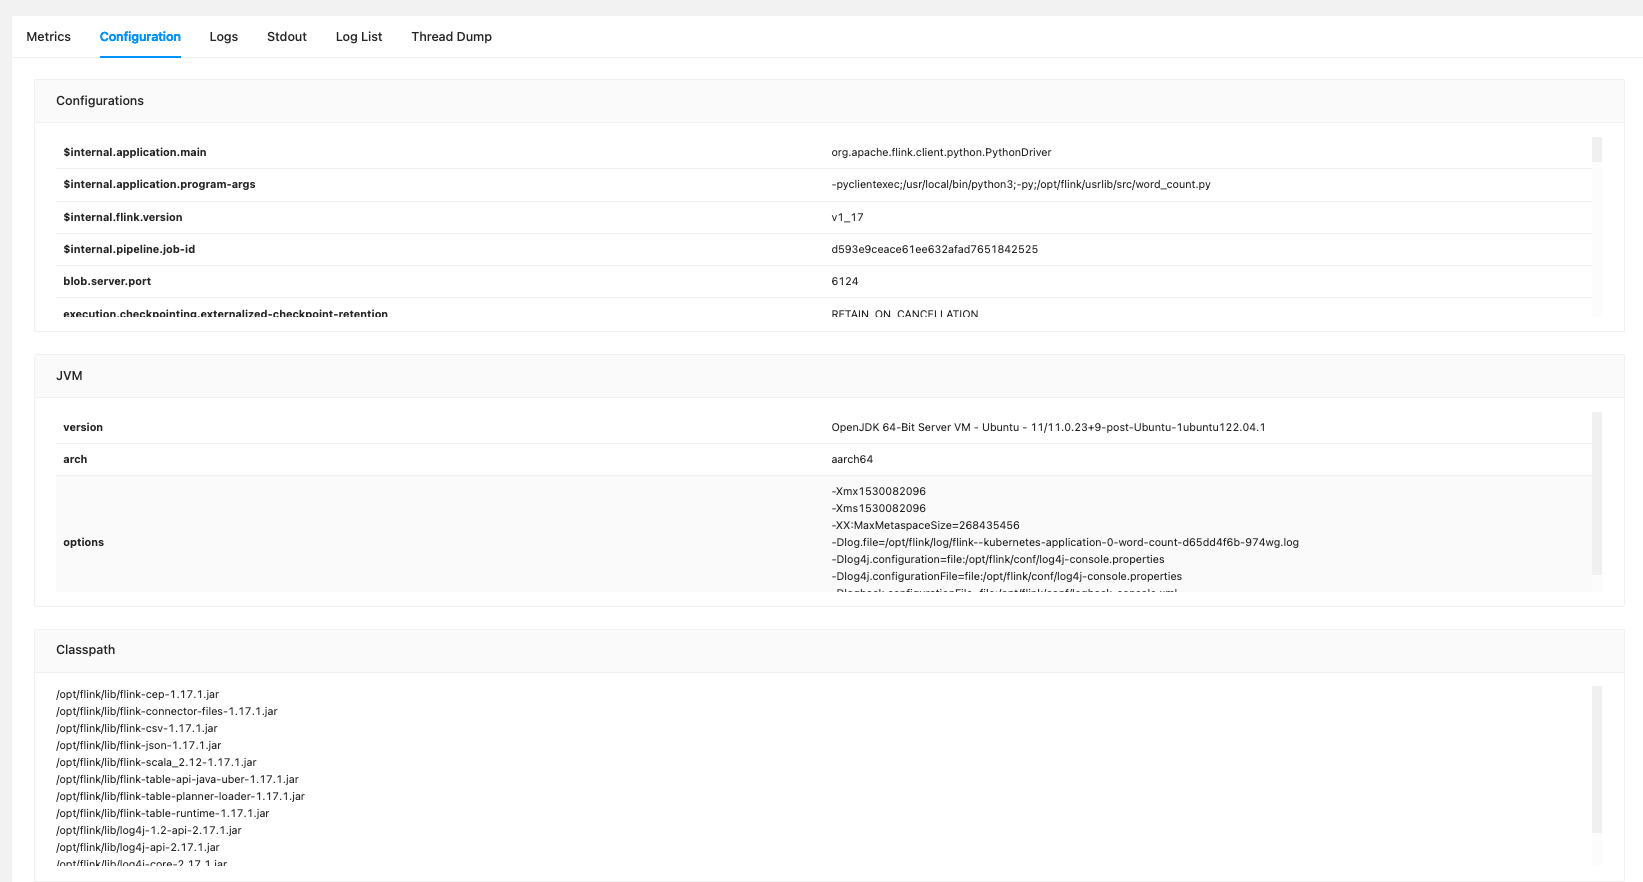This screenshot has height=882, width=1643.
Task: Select the OpenJDK 64-Bit Server VM value
Action: coord(1048,427)
